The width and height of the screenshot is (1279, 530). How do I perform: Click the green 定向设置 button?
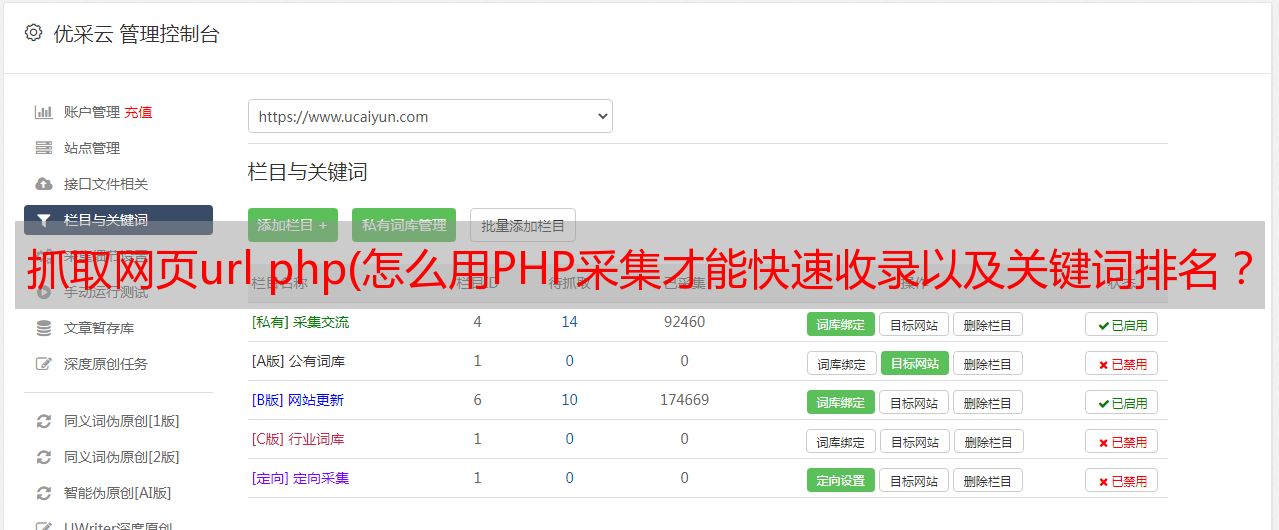840,480
